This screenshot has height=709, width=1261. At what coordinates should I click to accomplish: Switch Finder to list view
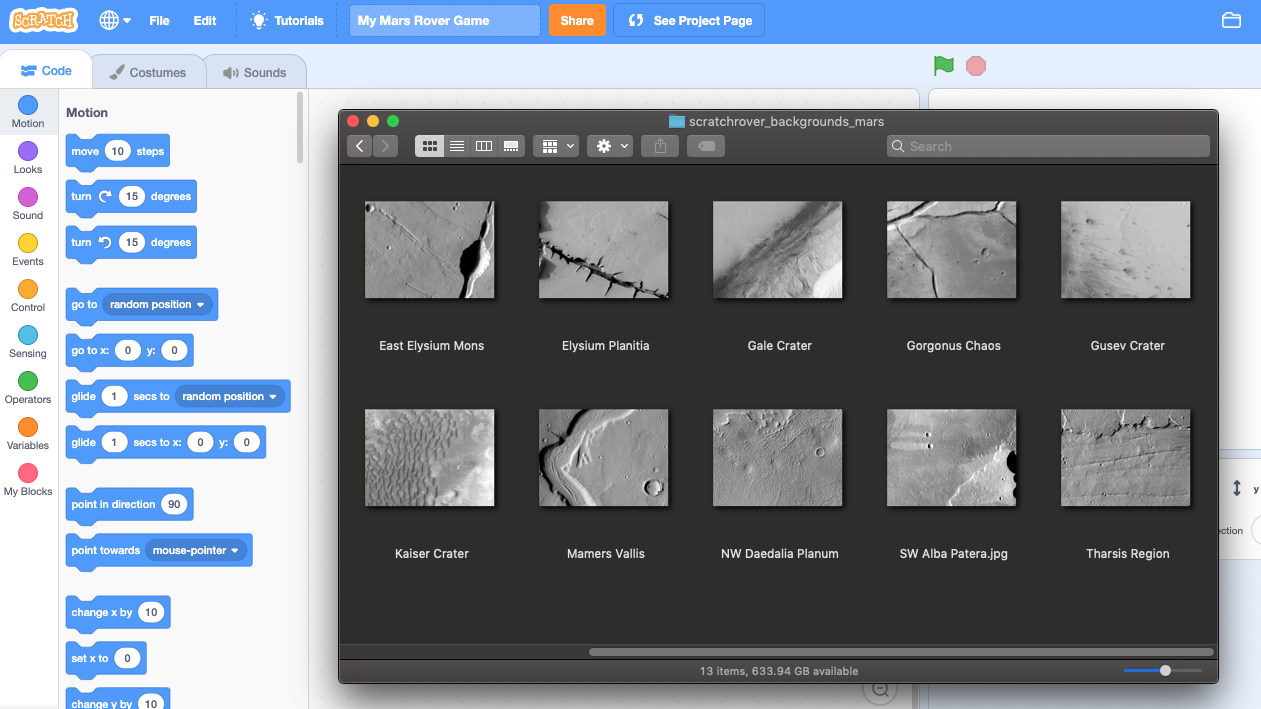coord(456,145)
